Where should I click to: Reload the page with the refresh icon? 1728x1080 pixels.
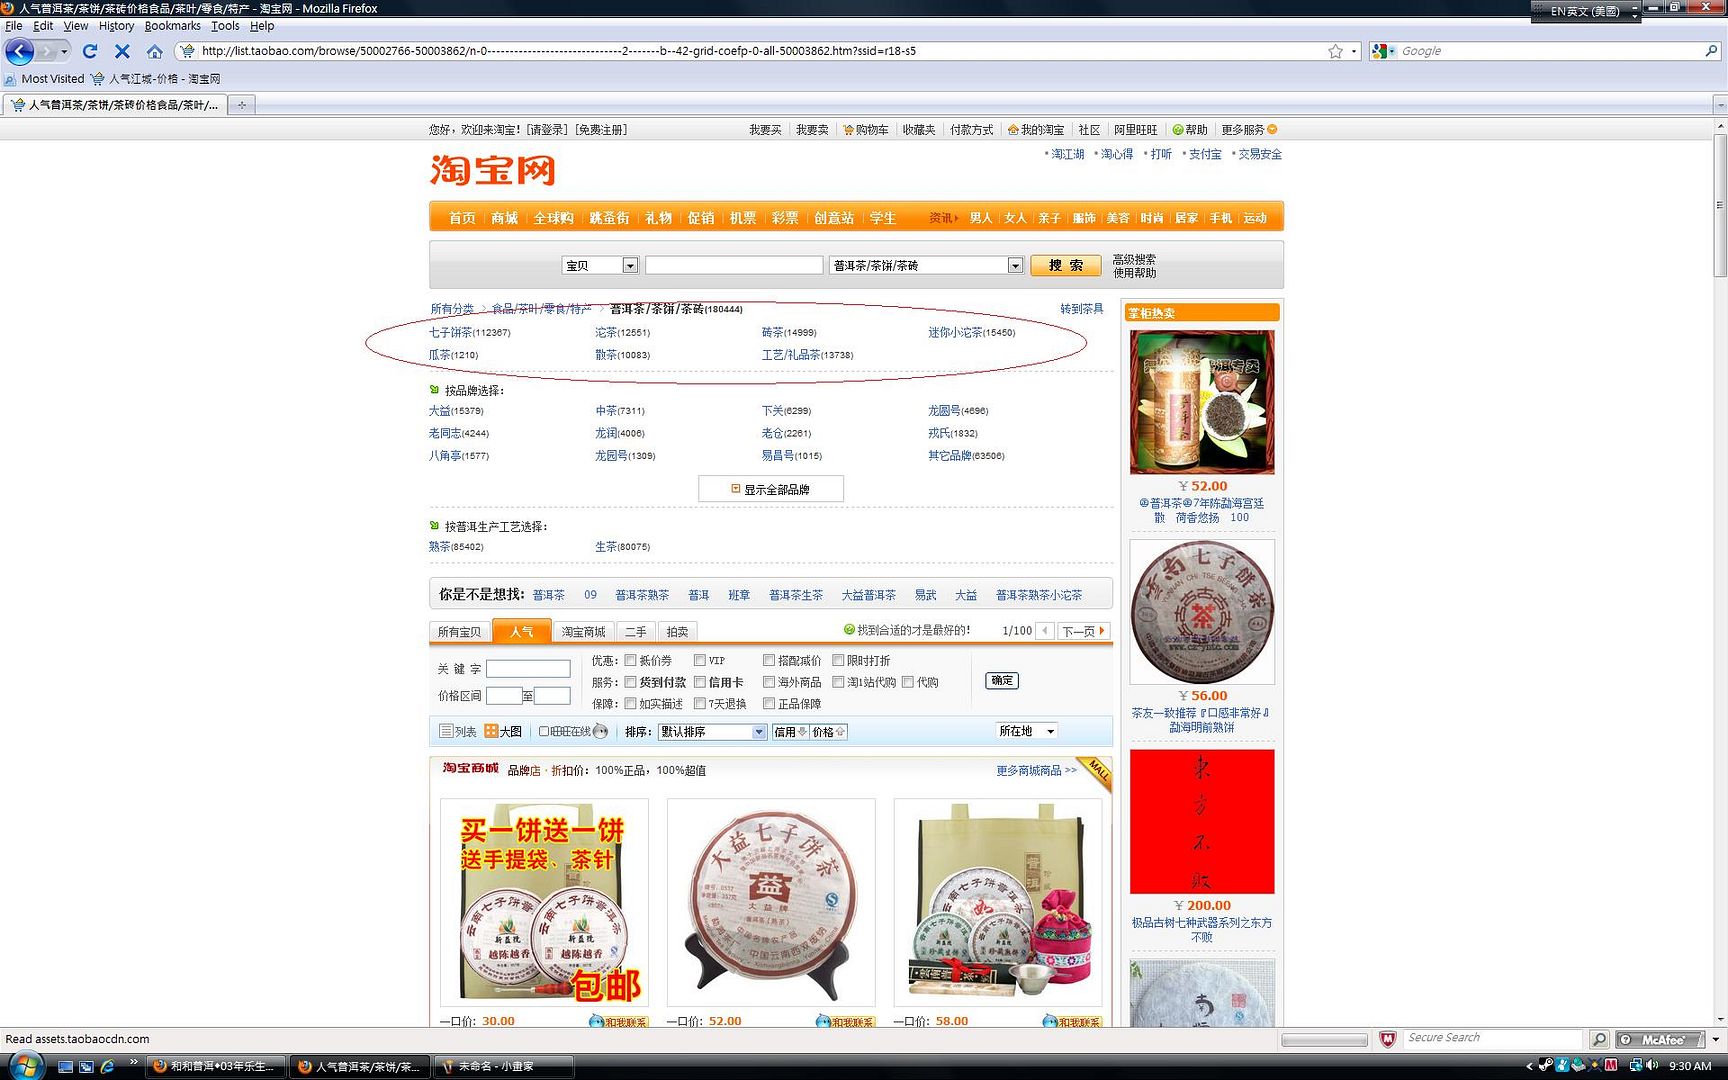pos(90,51)
